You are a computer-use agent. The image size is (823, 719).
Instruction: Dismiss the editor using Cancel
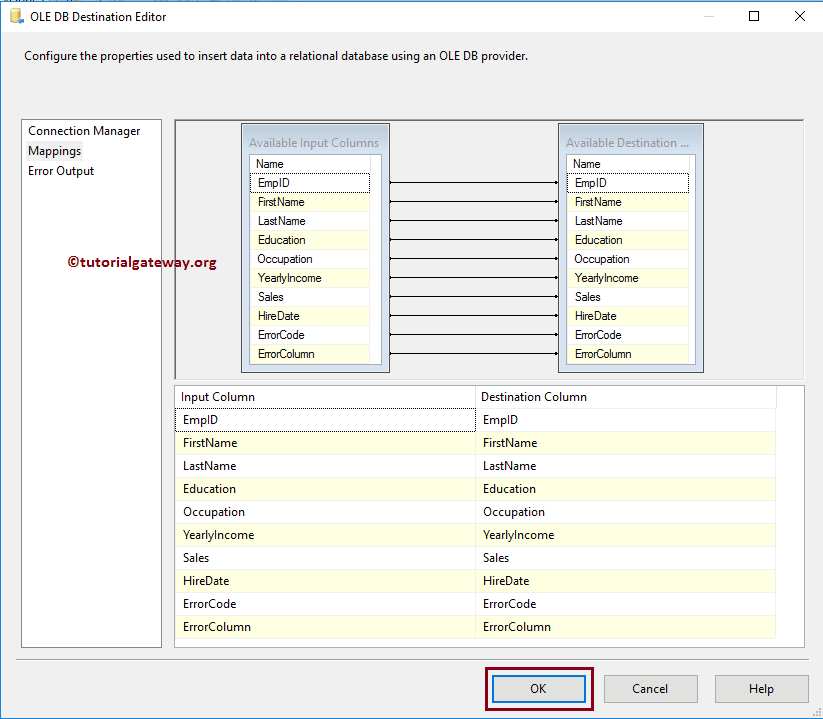[x=650, y=688]
